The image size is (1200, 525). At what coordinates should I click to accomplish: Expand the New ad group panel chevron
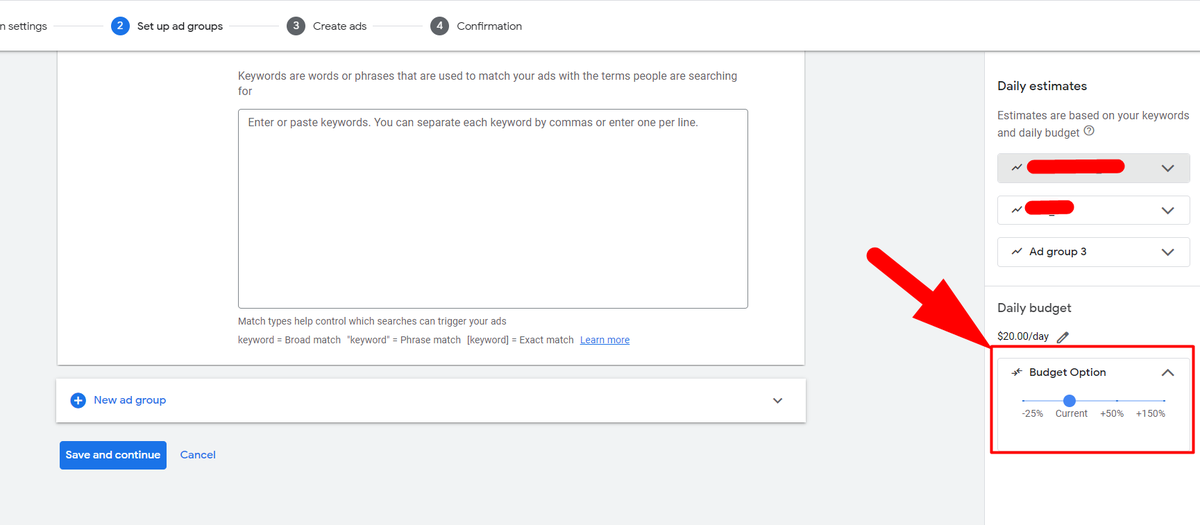[x=778, y=401]
